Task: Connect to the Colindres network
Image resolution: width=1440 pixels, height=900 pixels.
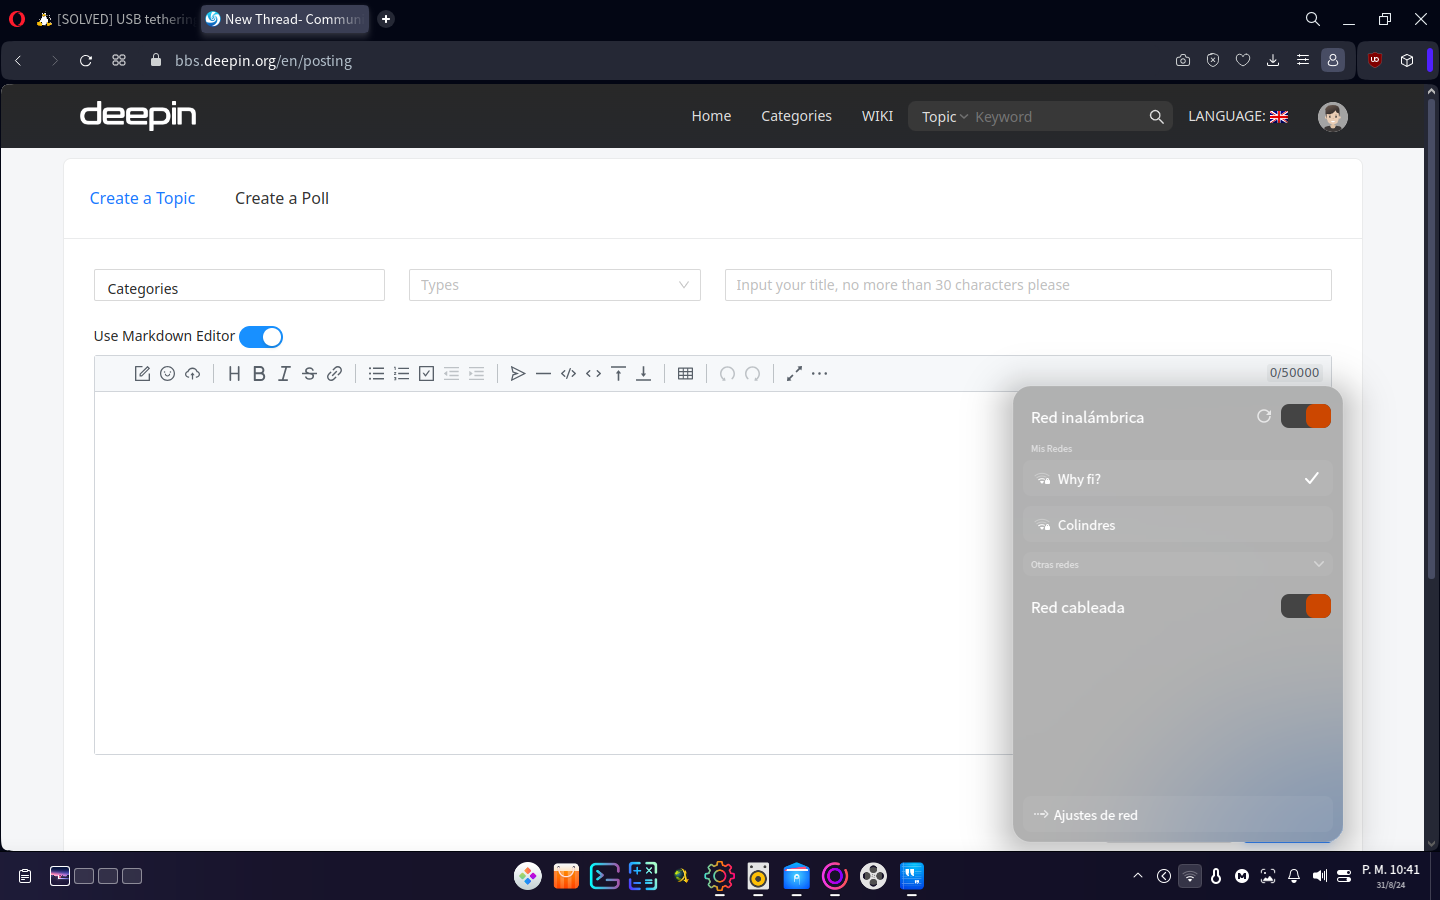Action: click(x=1178, y=525)
